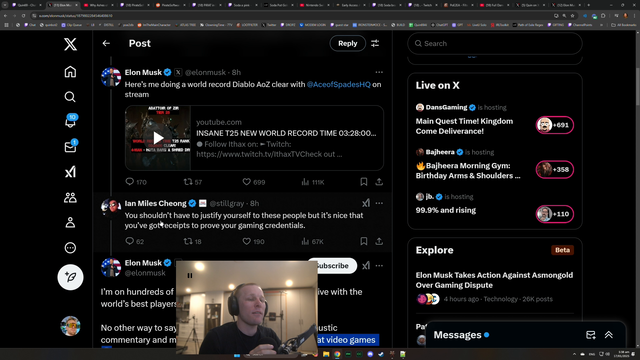Viewport: 640px width, 360px height.
Task: Expand the Messages drawer chevrons
Action: pos(609,335)
